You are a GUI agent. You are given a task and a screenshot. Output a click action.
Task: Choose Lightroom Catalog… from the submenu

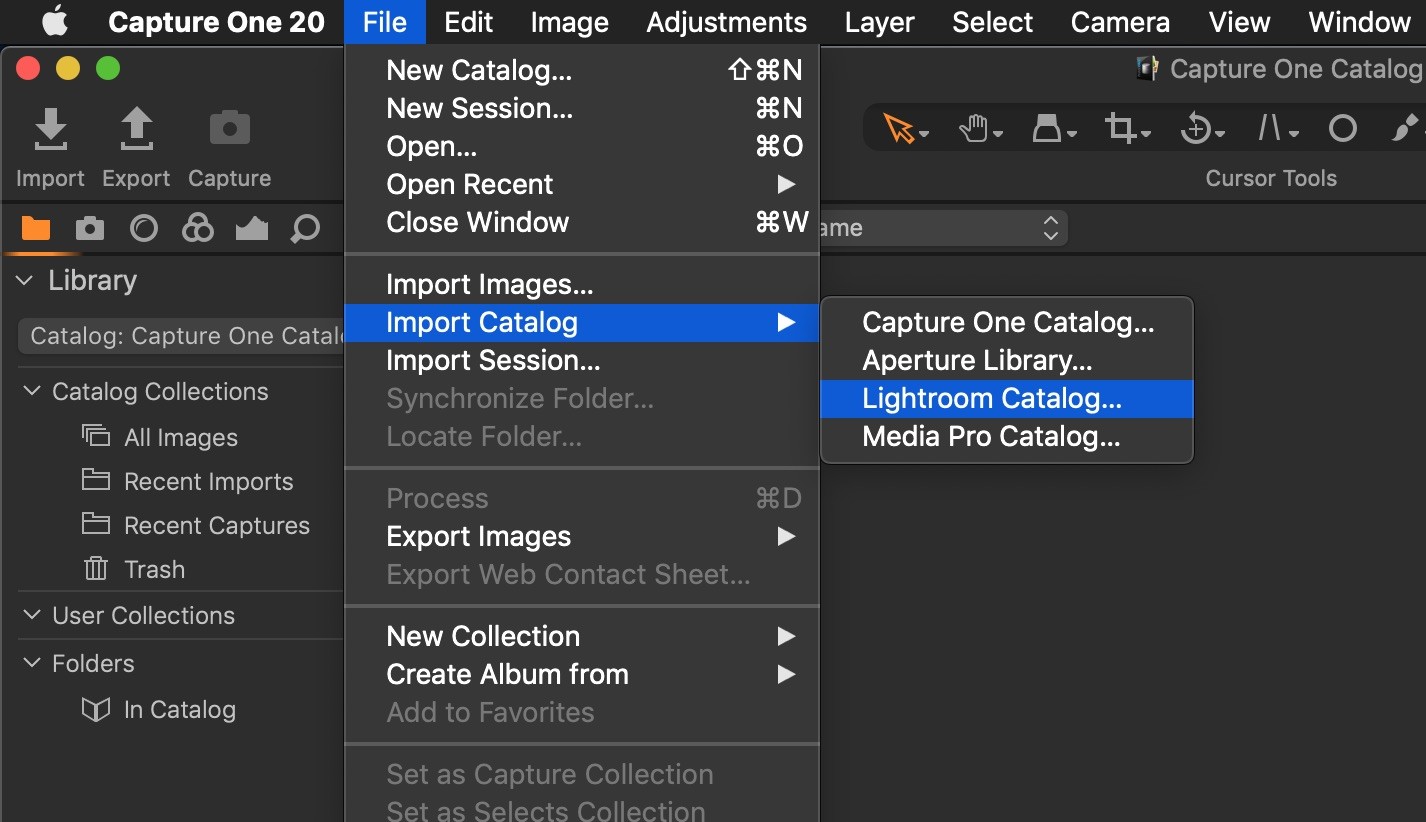point(992,399)
